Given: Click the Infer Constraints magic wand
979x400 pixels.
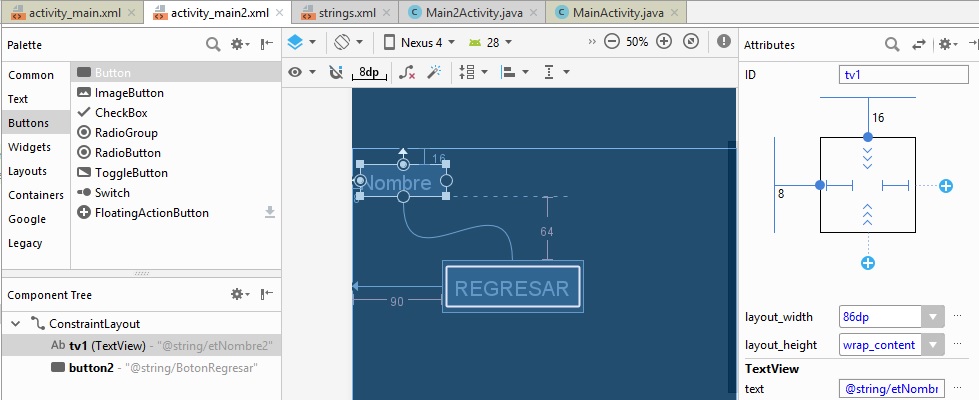Looking at the screenshot, I should pos(434,72).
